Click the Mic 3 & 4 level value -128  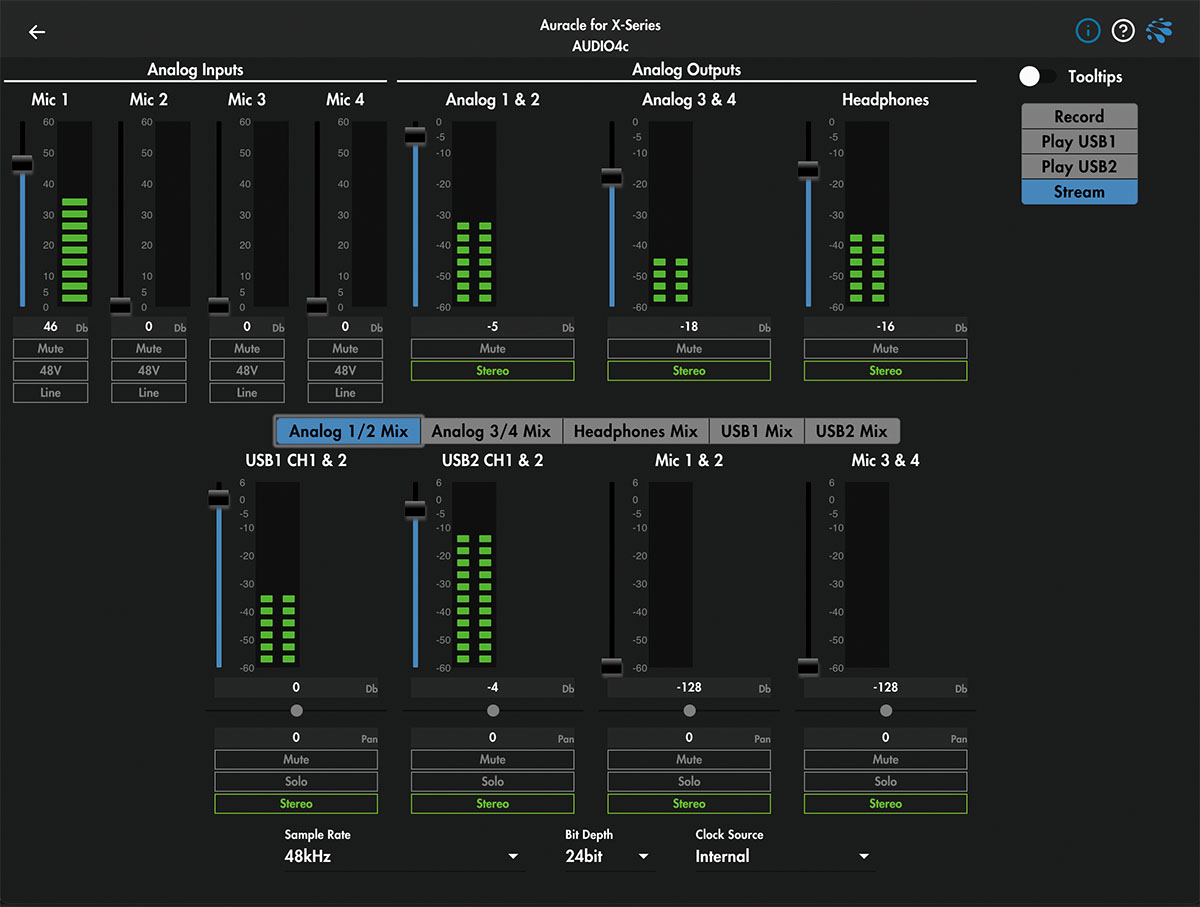886,688
